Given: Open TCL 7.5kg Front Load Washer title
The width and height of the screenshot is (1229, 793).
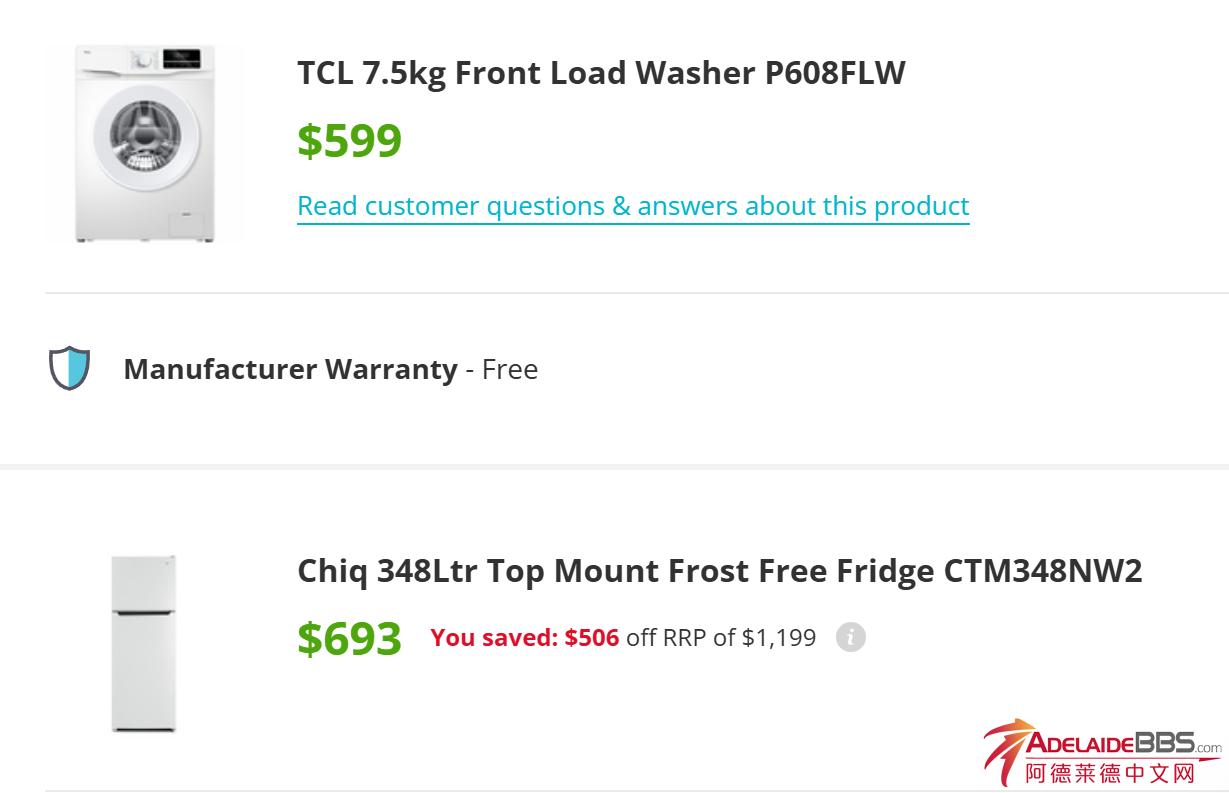Looking at the screenshot, I should point(601,73).
